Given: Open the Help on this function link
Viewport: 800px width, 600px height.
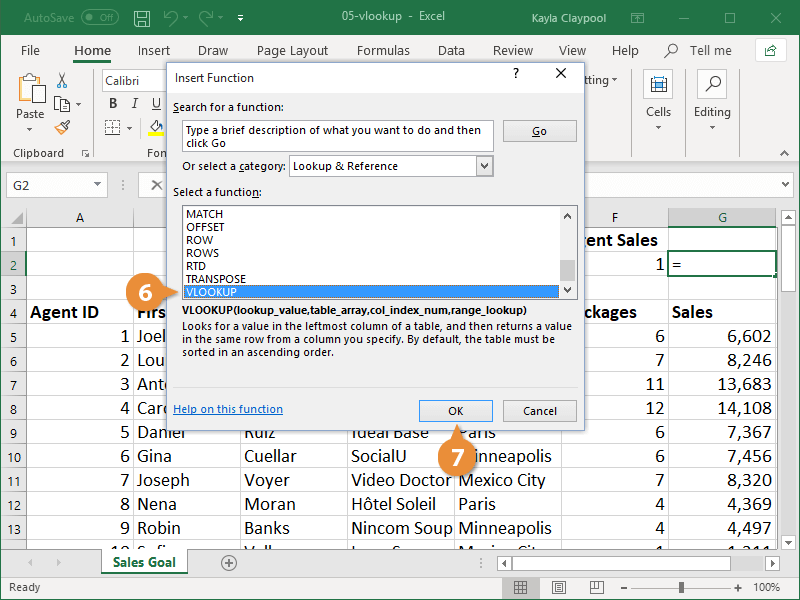Looking at the screenshot, I should pos(228,409).
